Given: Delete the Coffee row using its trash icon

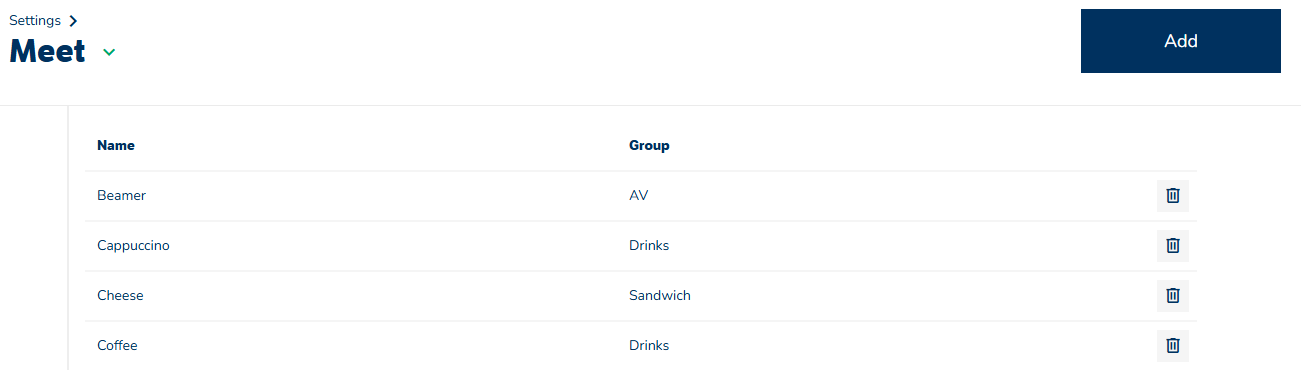Looking at the screenshot, I should click(x=1173, y=346).
